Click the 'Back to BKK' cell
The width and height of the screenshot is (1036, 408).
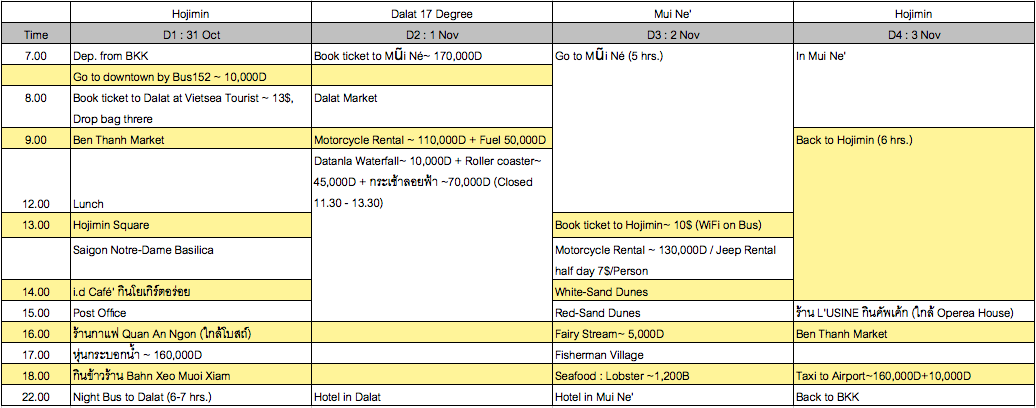pos(914,396)
